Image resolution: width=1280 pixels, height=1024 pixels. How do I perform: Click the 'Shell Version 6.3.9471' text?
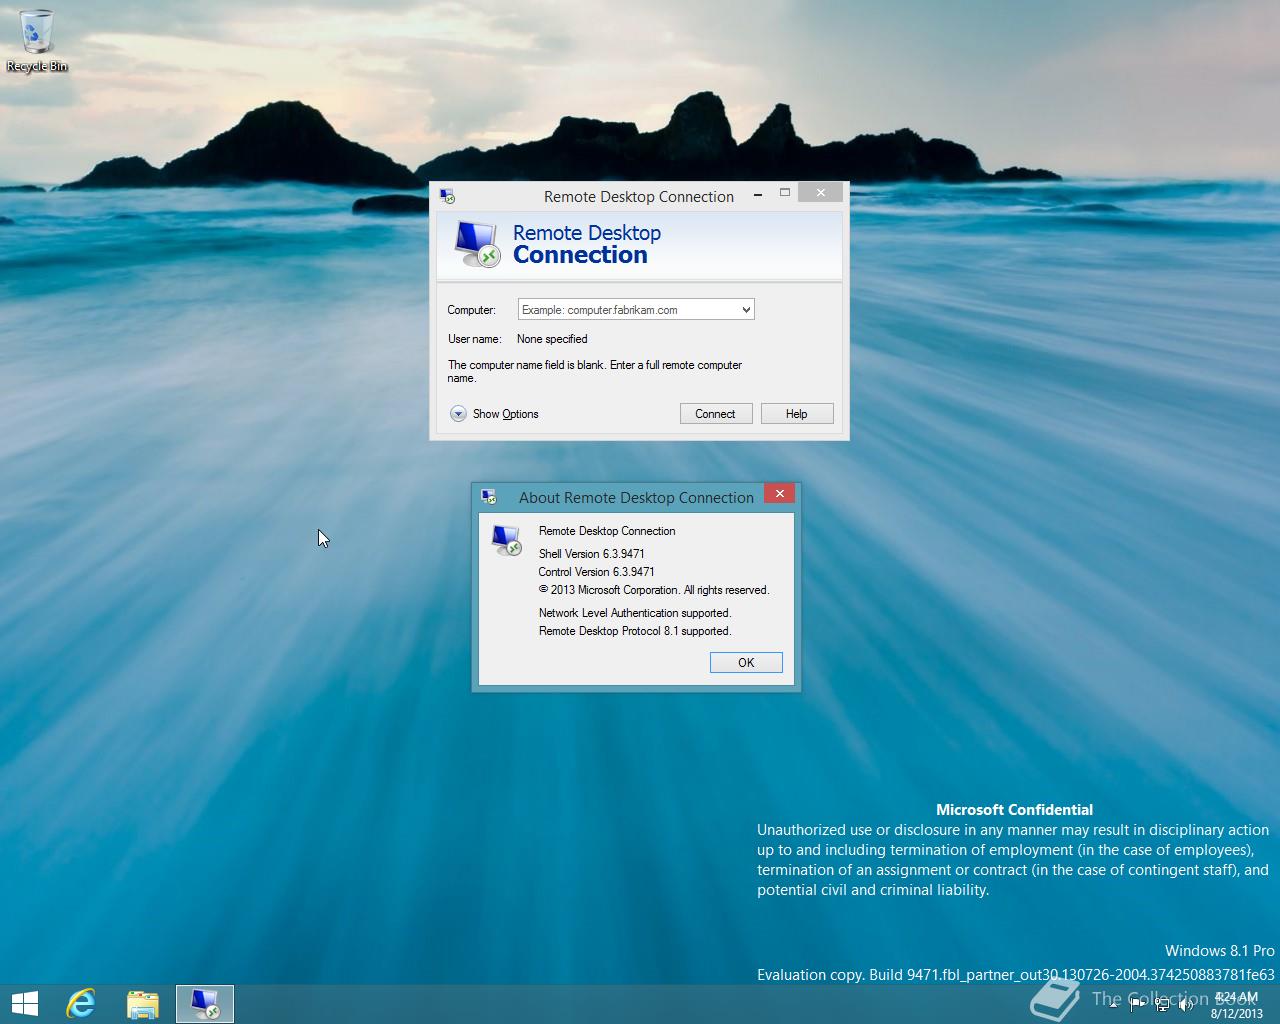[x=591, y=554]
